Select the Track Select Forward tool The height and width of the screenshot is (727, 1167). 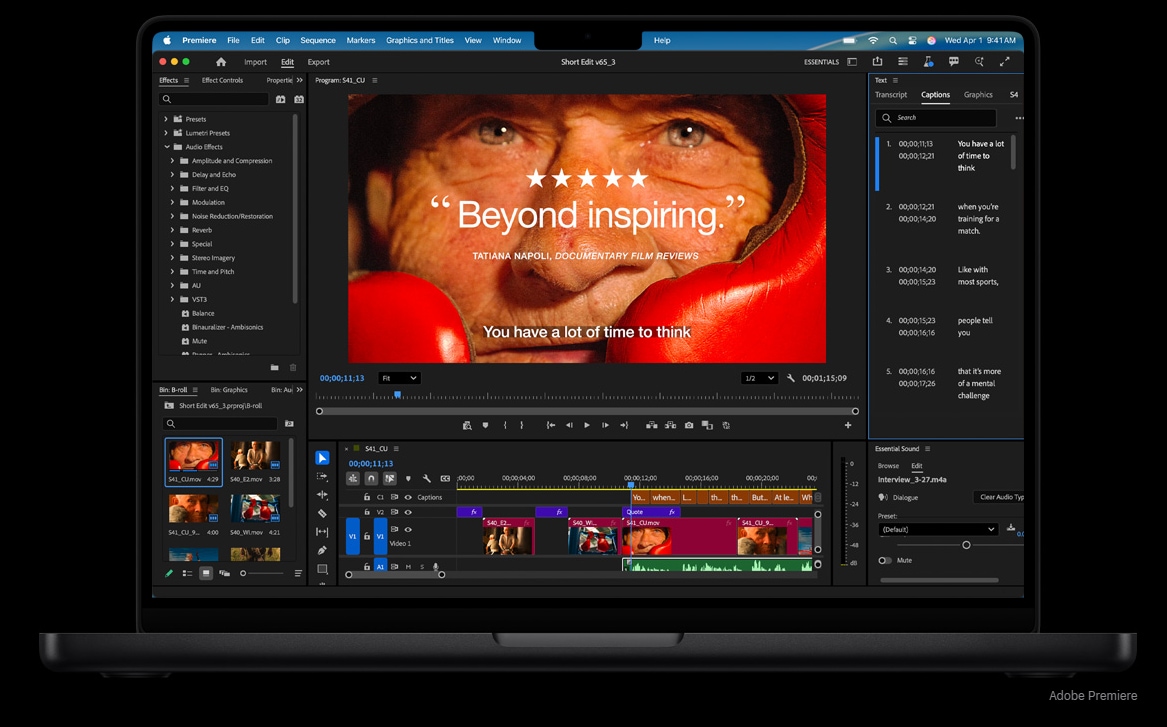coord(322,476)
